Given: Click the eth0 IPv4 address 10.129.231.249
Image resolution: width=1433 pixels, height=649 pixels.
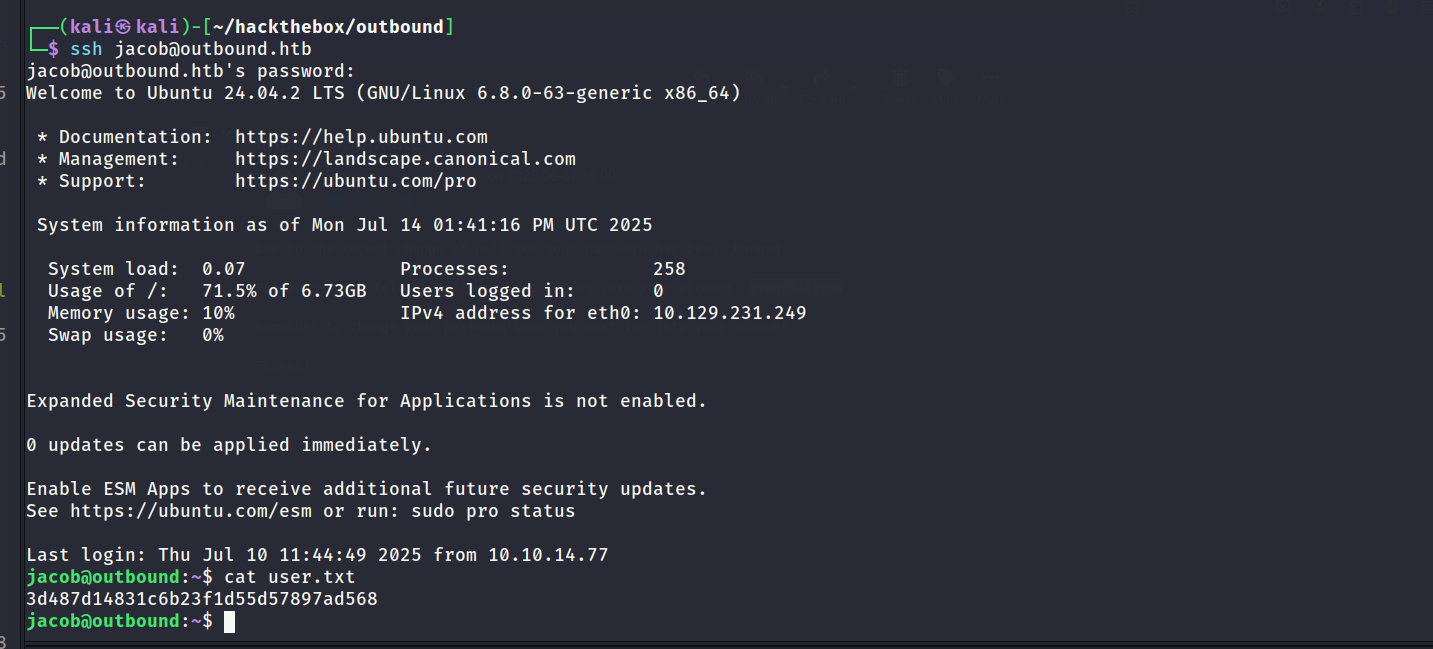Looking at the screenshot, I should [x=729, y=313].
